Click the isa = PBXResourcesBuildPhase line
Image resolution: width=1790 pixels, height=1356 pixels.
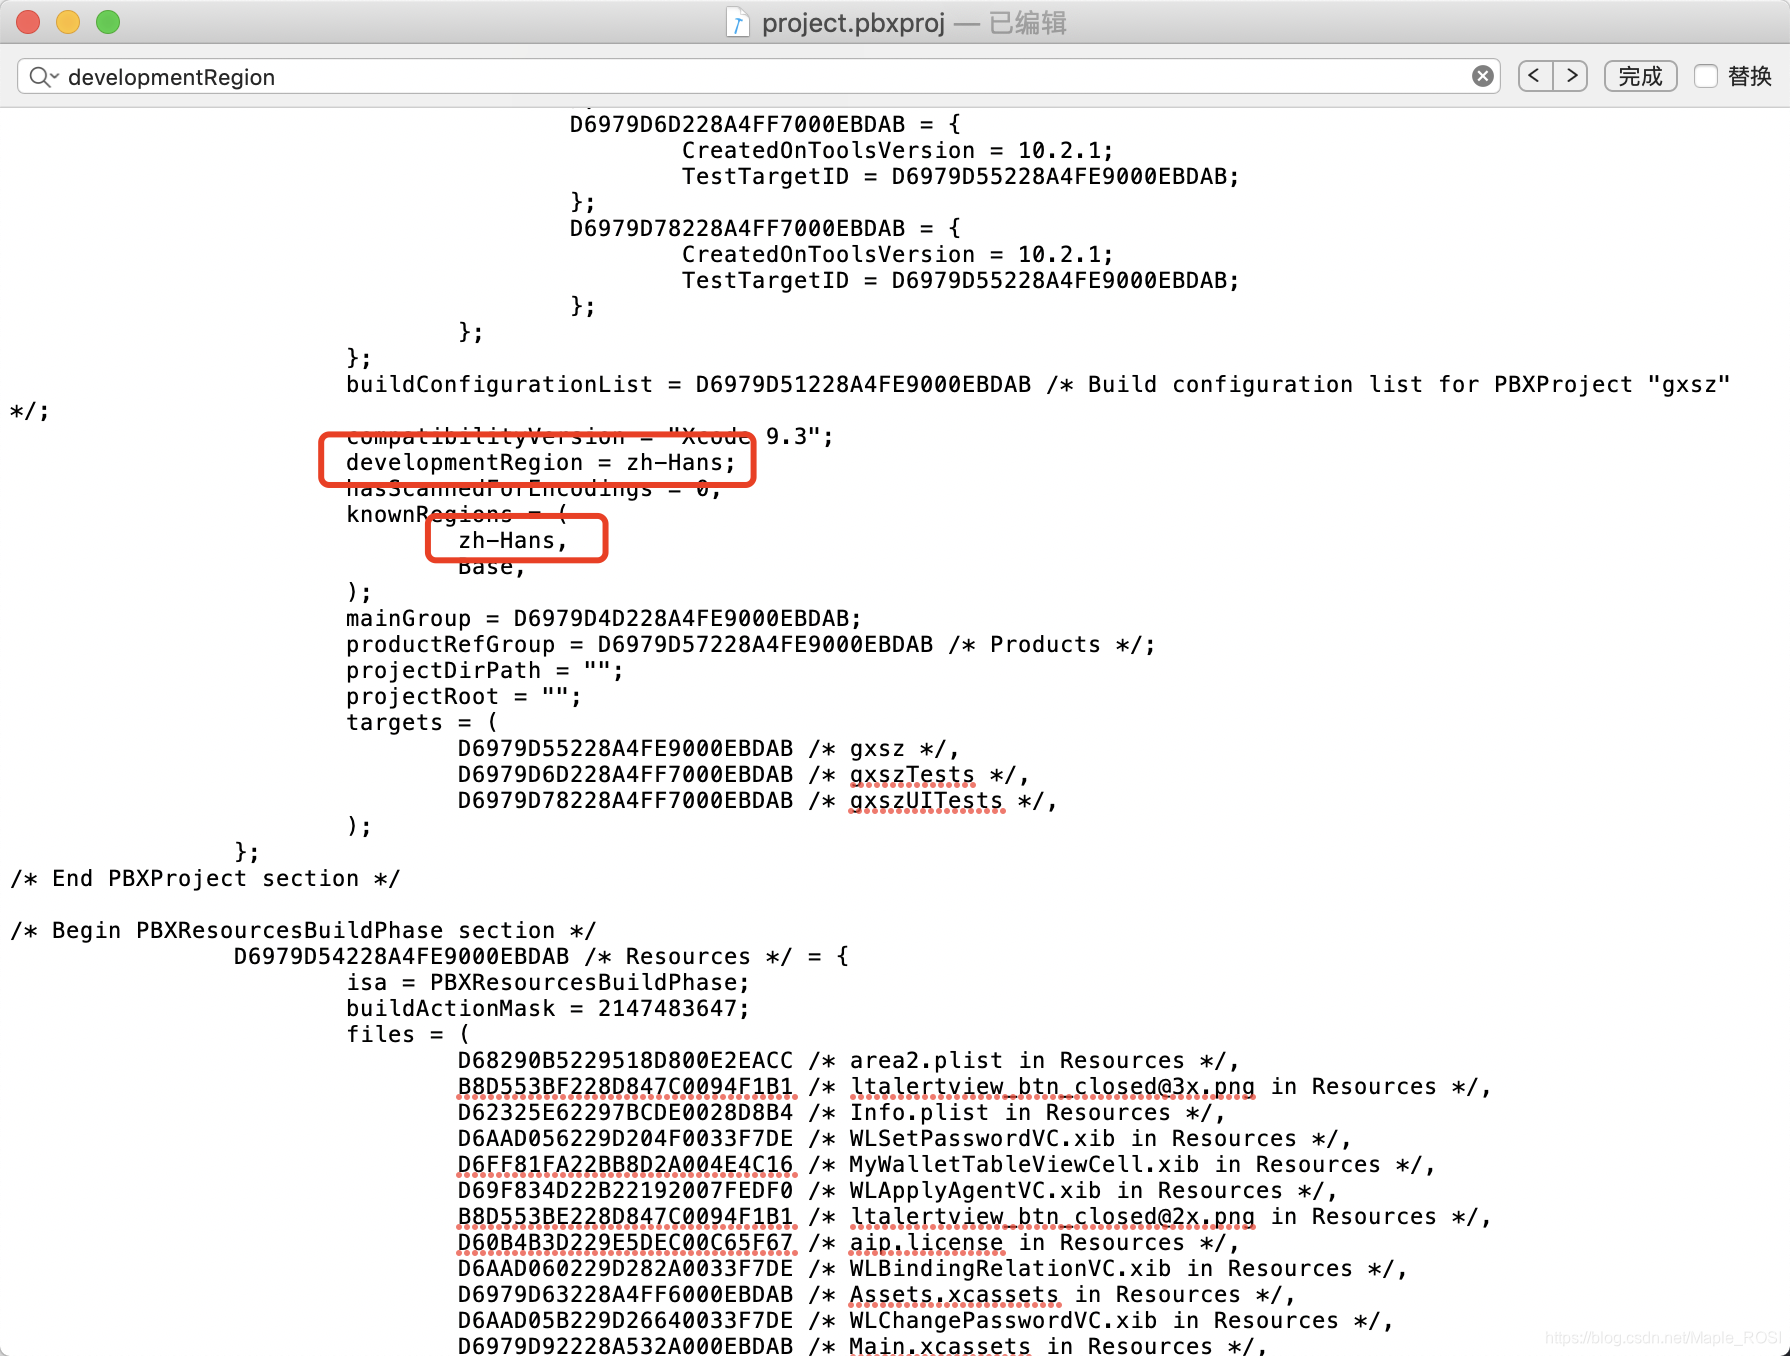click(x=547, y=982)
